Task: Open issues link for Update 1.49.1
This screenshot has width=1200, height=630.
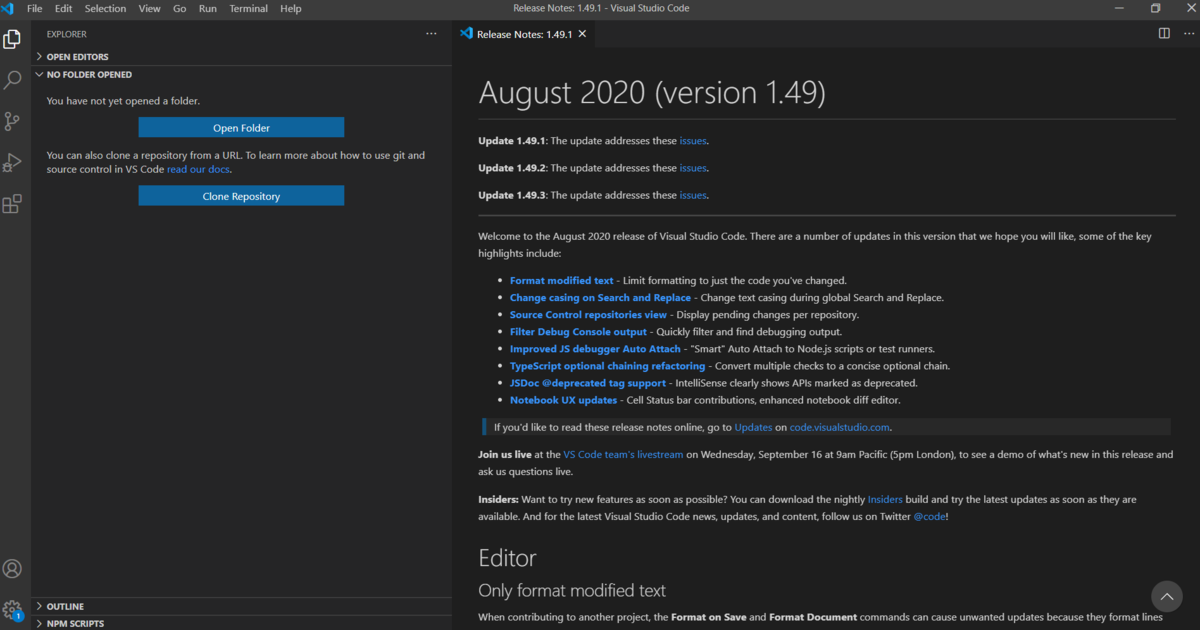Action: click(693, 141)
